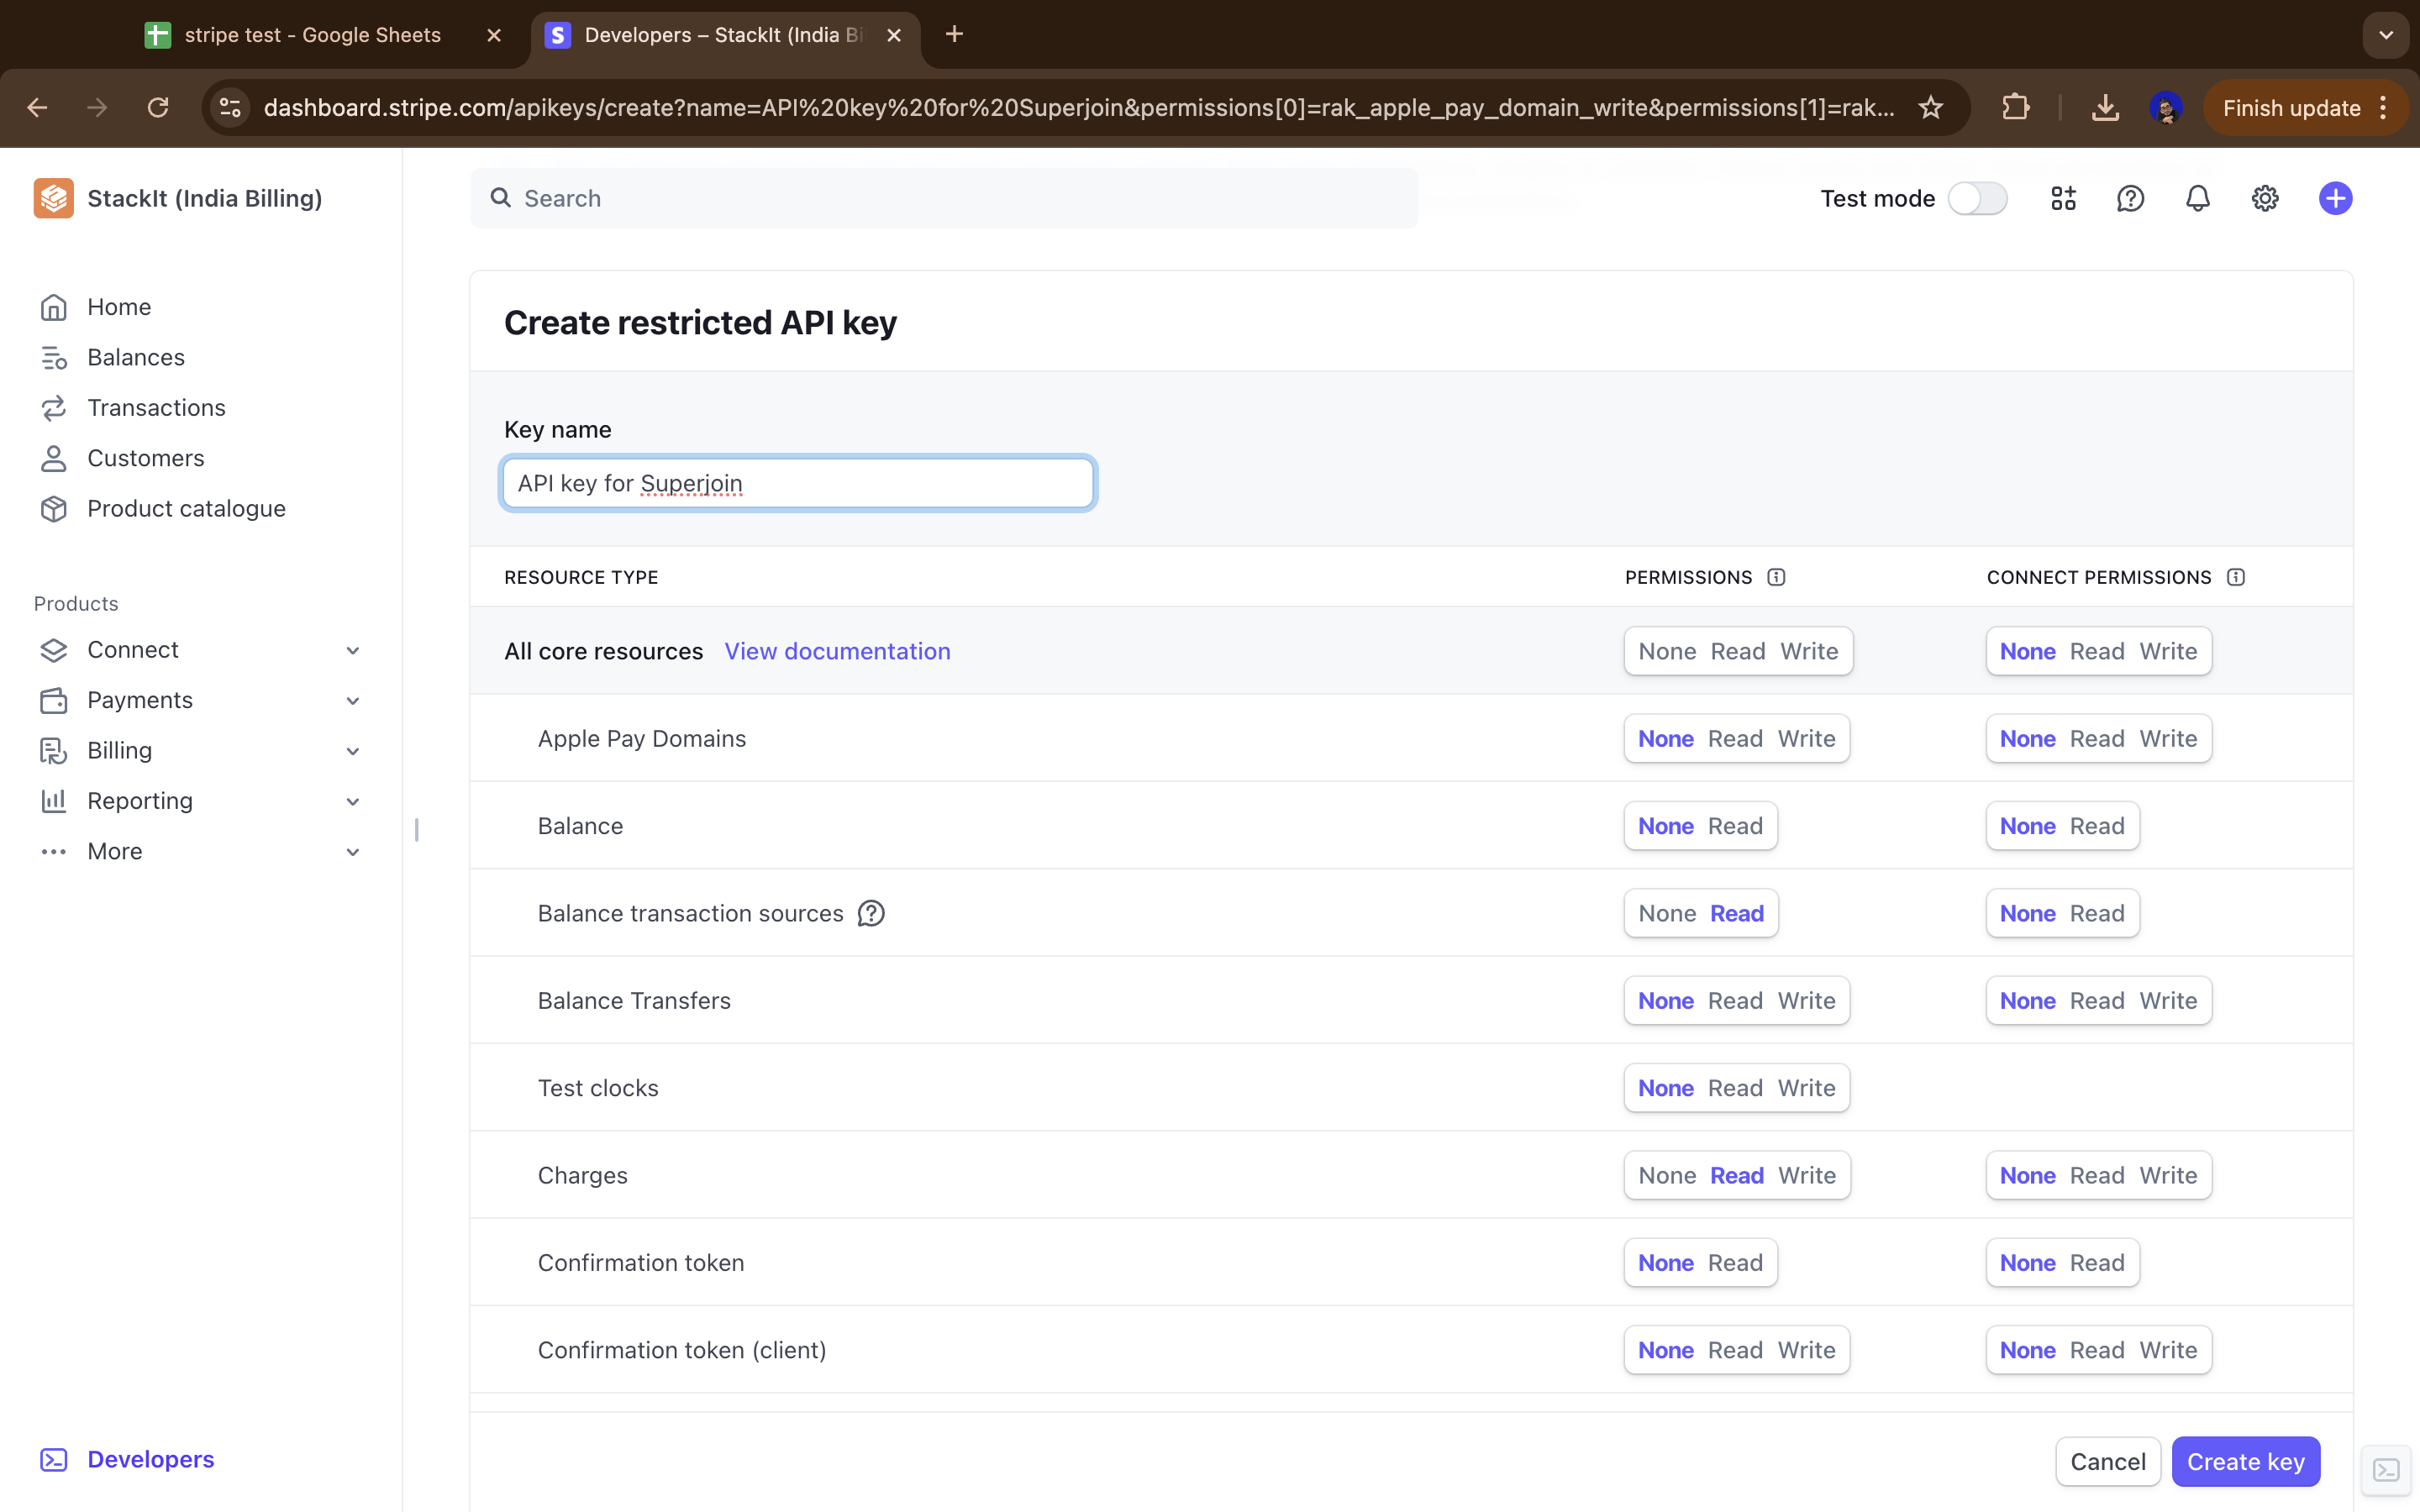
Task: Click the Permissions info icon
Action: [x=1776, y=577]
